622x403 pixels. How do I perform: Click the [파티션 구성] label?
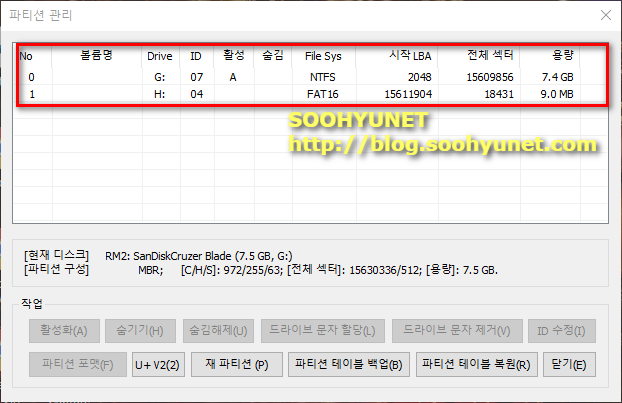coord(56,270)
